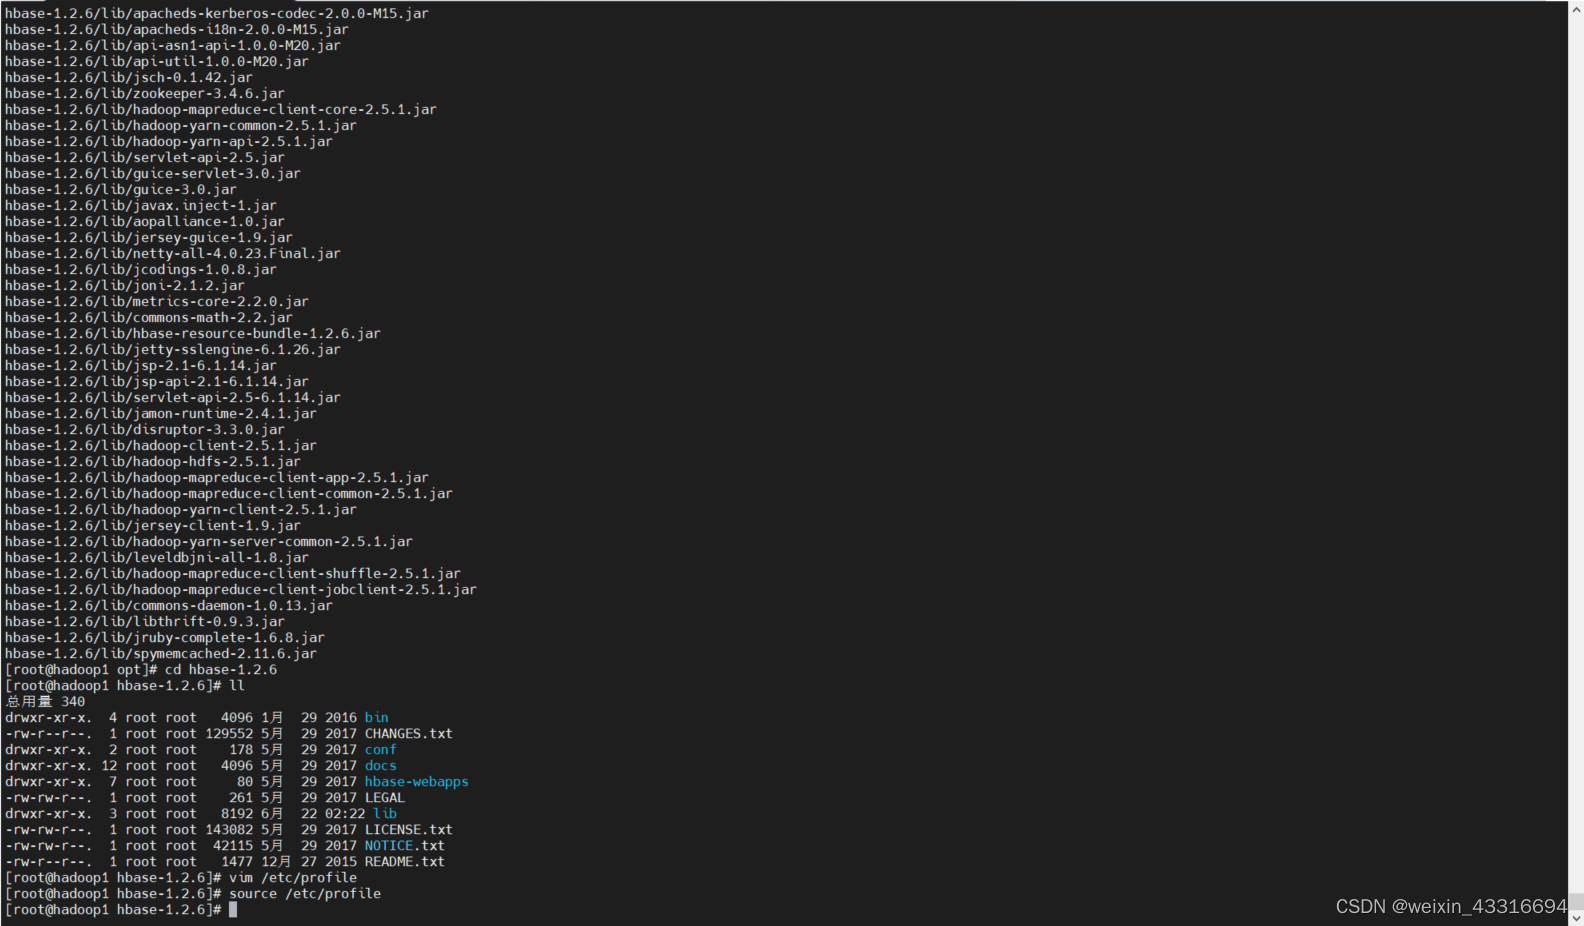Image resolution: width=1584 pixels, height=926 pixels.
Task: Click the blue 'docs' directory name
Action: click(x=381, y=766)
